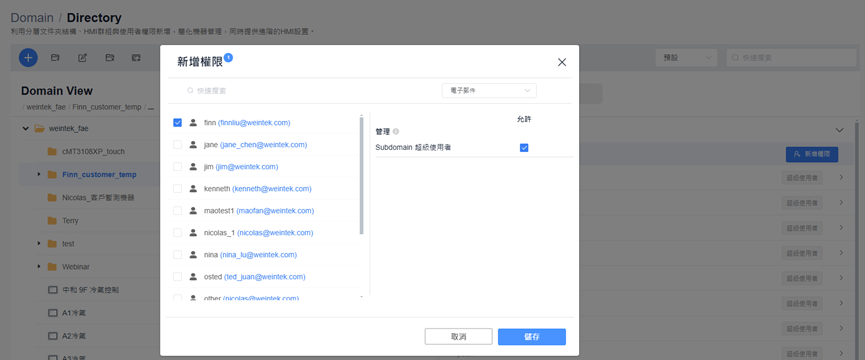Click the user list vertical scrollbar

tap(361, 175)
